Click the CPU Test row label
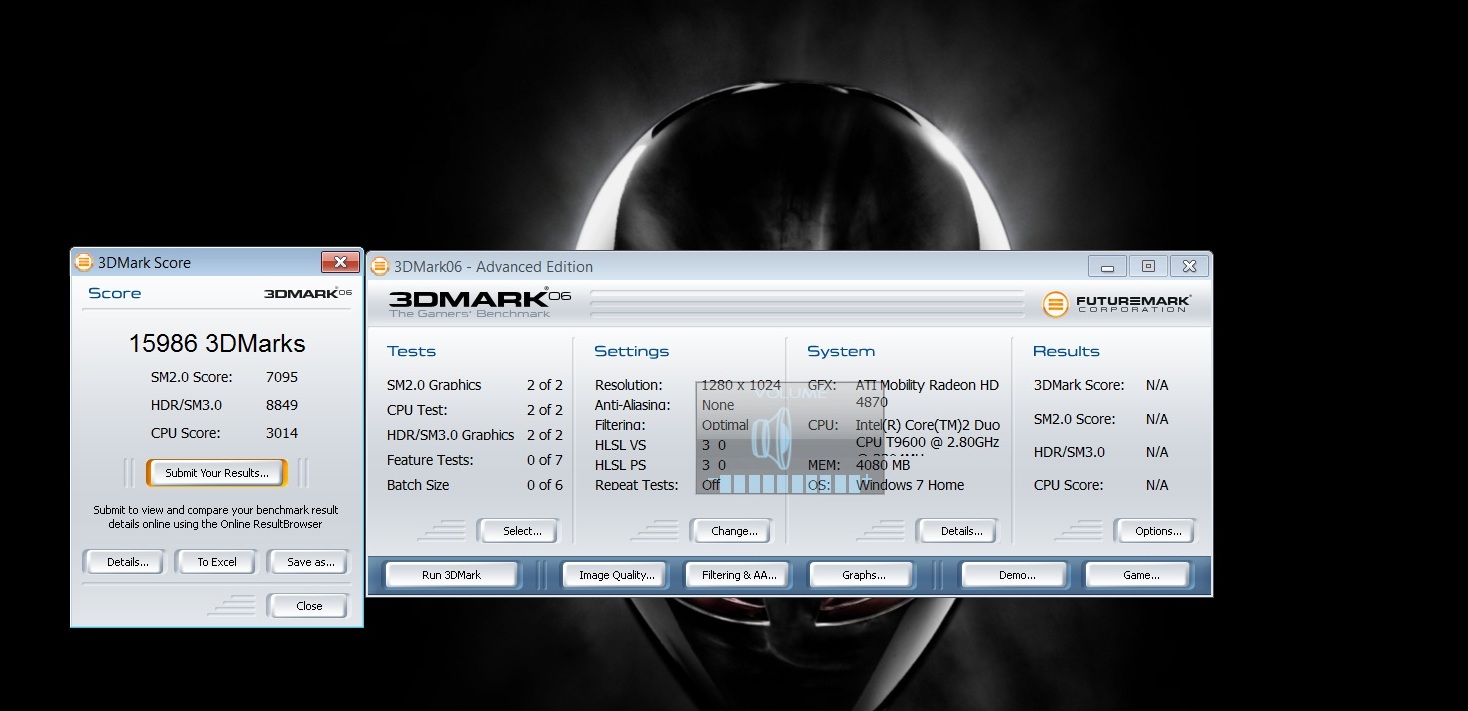This screenshot has height=711, width=1468. tap(417, 410)
